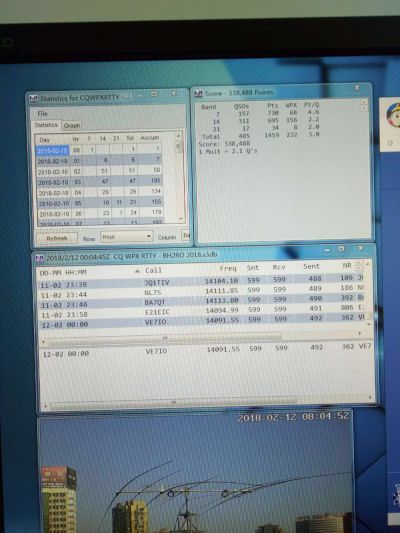Select the 2018-02-10 hour 06 row
400x533 pixels.
(x=101, y=213)
